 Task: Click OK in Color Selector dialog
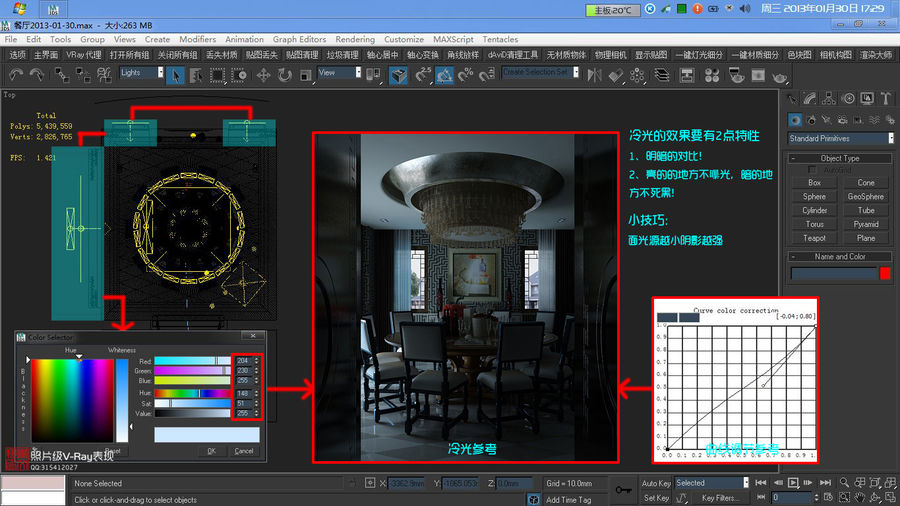tap(211, 451)
